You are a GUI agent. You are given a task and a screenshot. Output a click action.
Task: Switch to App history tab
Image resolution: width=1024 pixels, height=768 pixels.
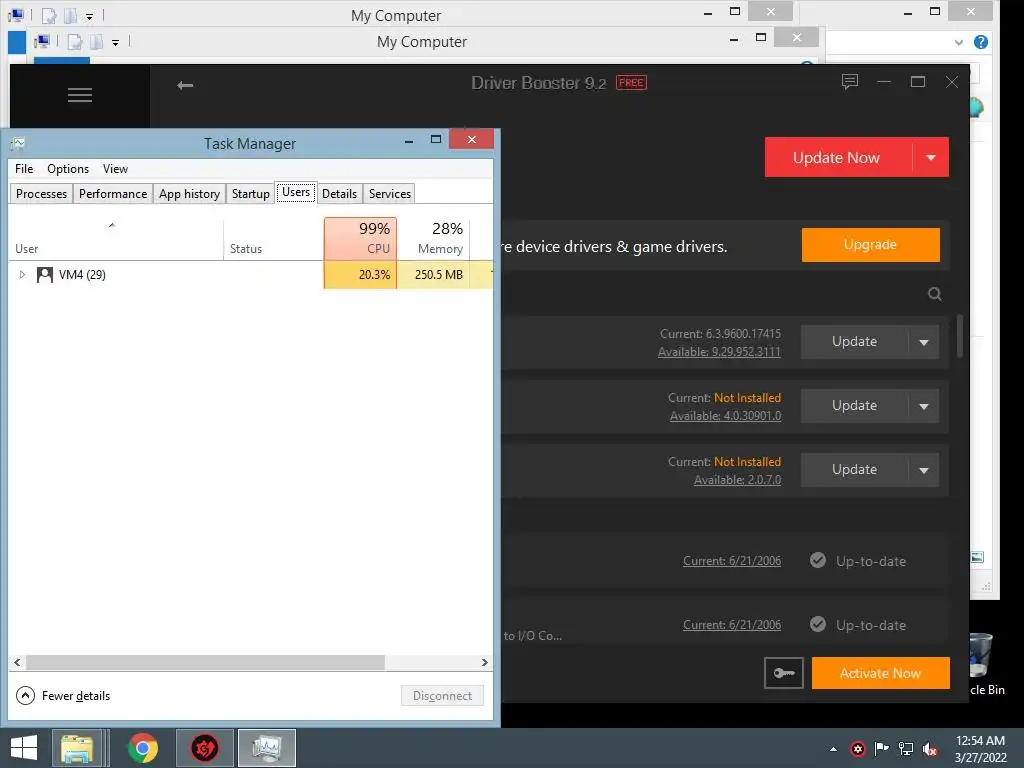[189, 193]
